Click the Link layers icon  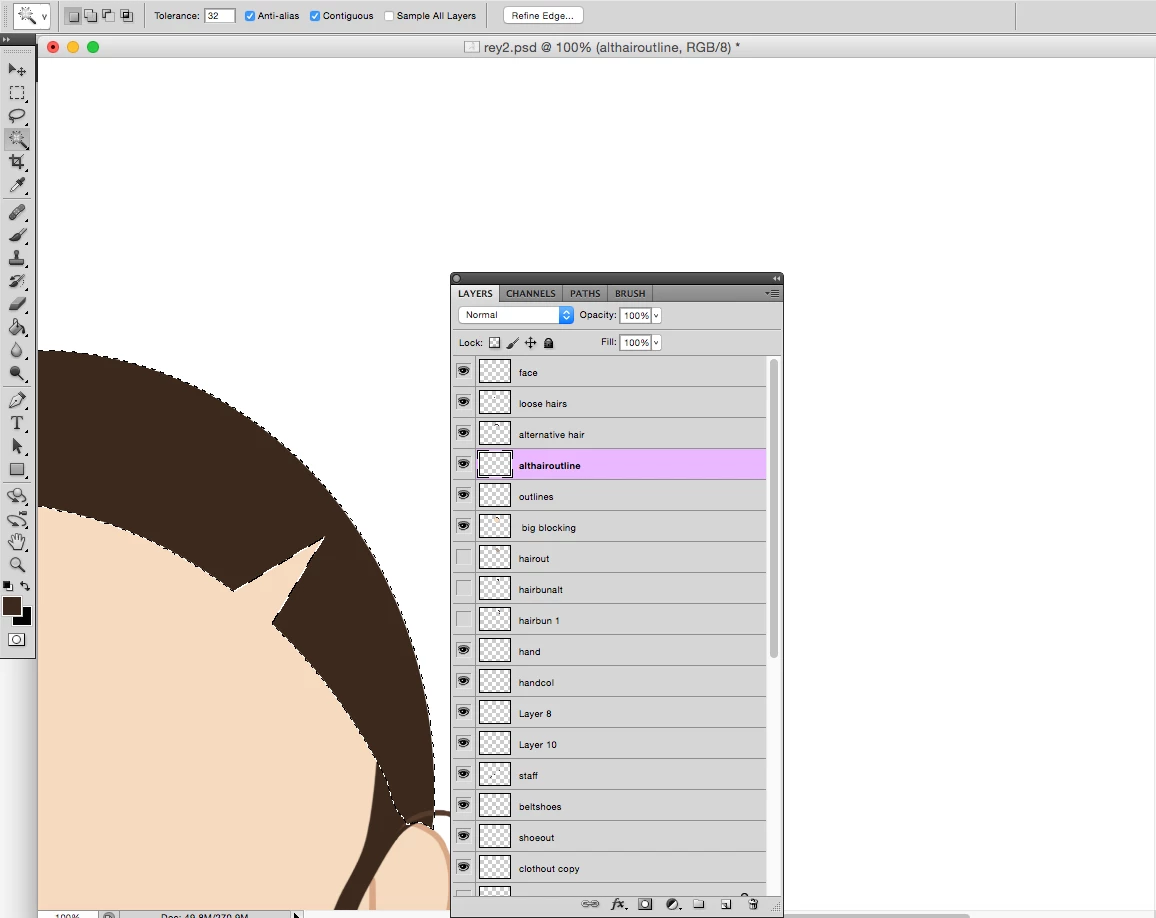[590, 904]
